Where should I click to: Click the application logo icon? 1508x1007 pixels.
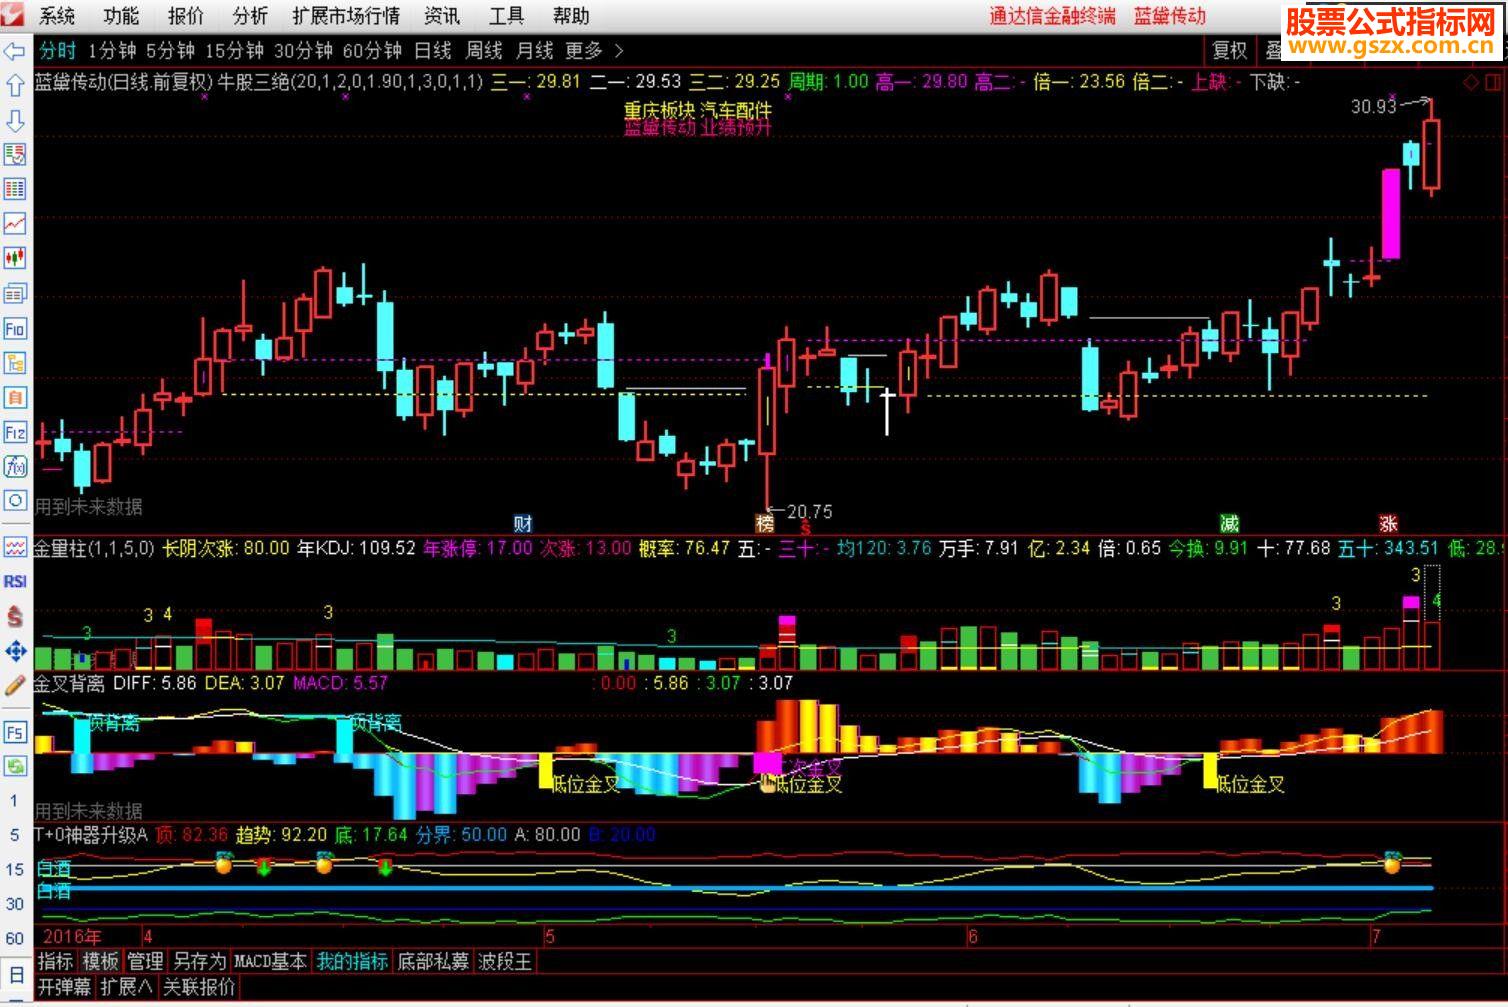[x=13, y=14]
